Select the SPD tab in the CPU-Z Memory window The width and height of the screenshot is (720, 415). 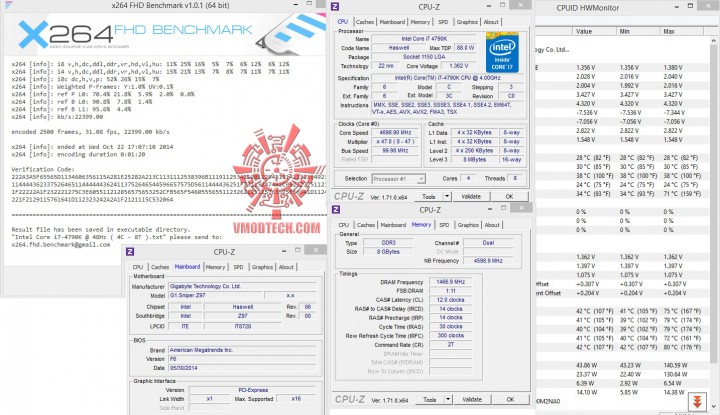click(444, 225)
